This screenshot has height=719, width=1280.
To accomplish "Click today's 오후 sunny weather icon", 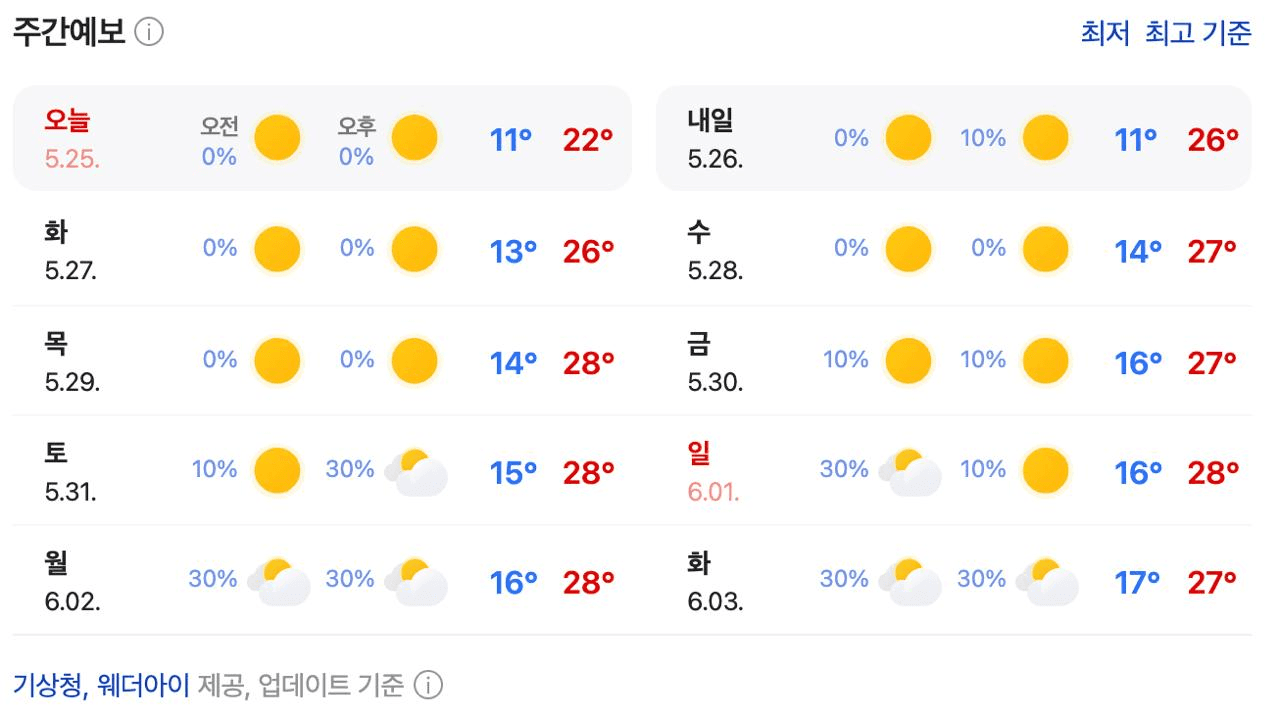I will [414, 138].
